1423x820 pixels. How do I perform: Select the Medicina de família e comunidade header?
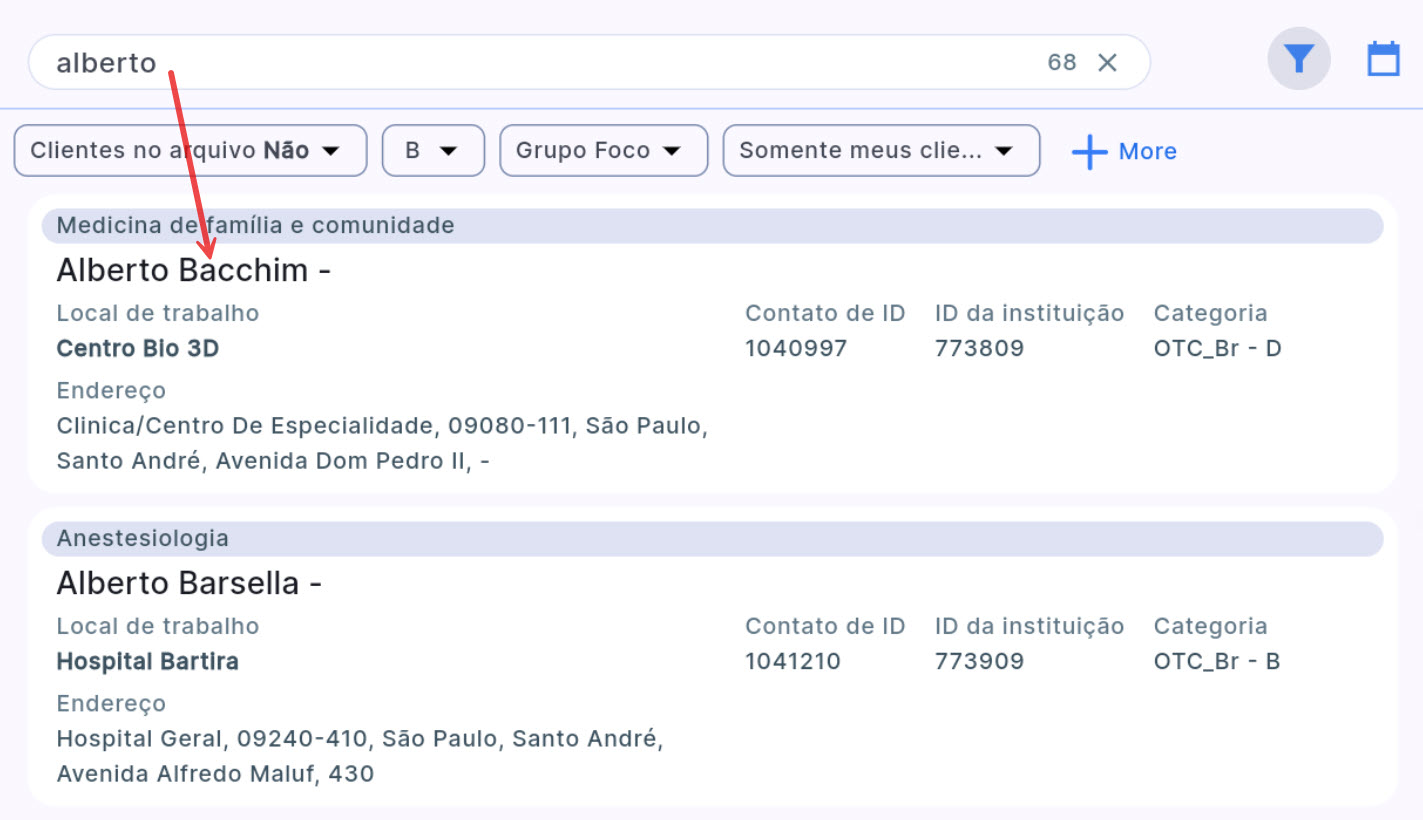click(x=255, y=226)
